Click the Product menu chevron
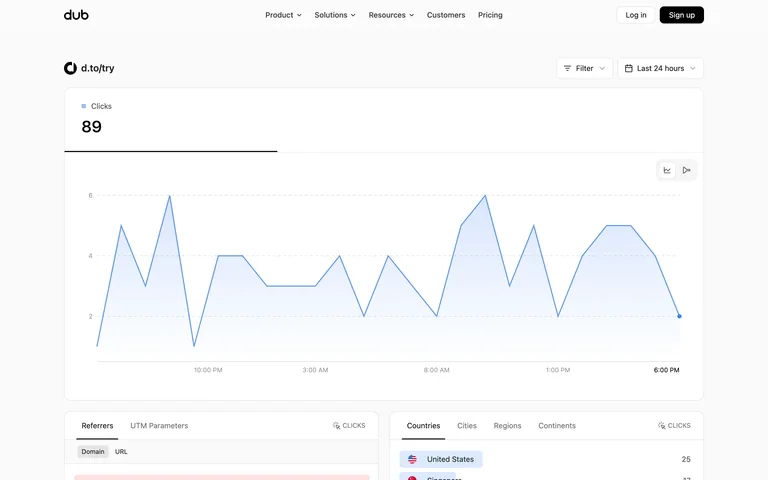 pyautogui.click(x=299, y=15)
